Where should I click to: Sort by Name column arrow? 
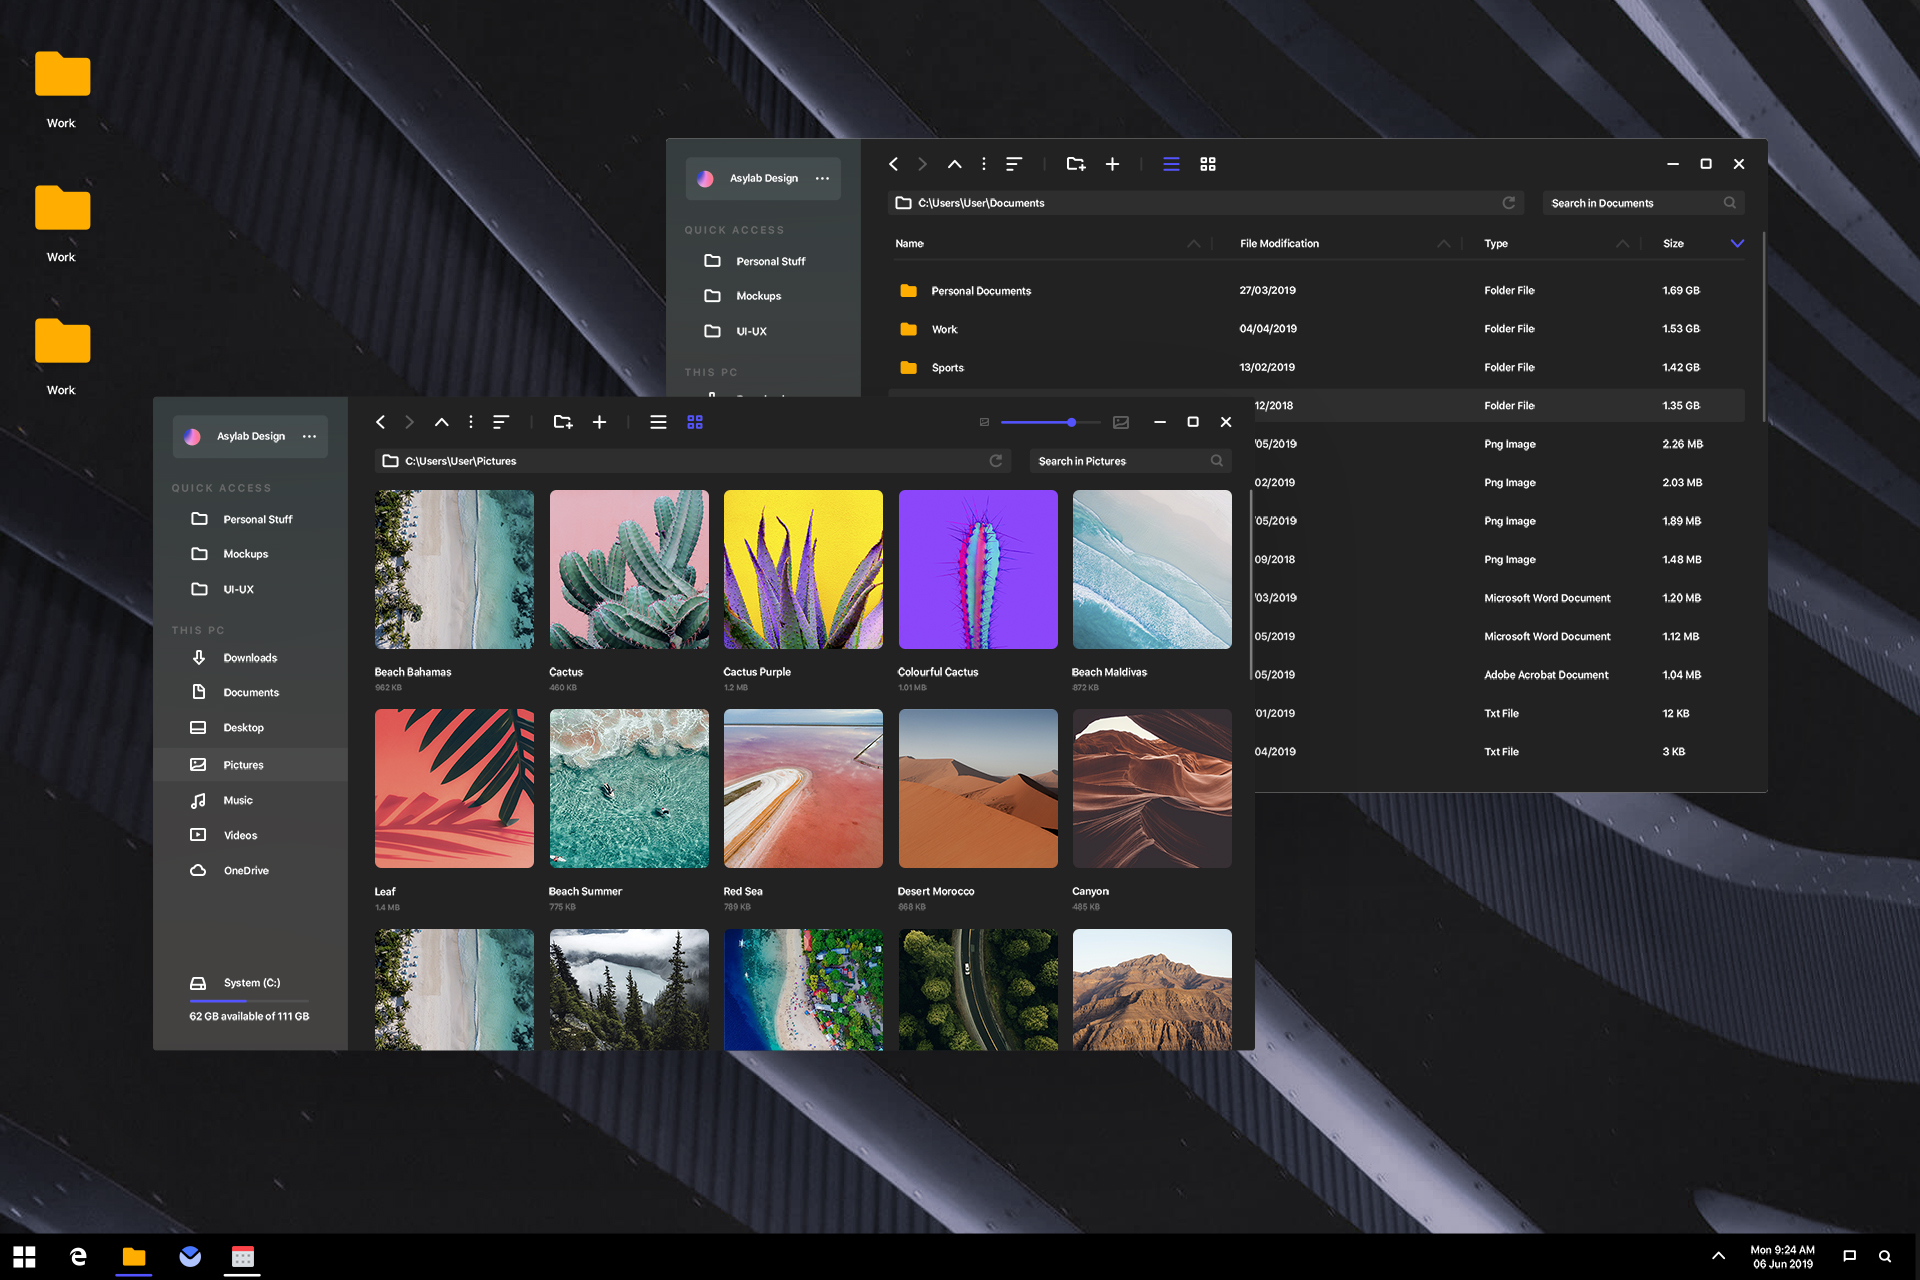(1193, 244)
